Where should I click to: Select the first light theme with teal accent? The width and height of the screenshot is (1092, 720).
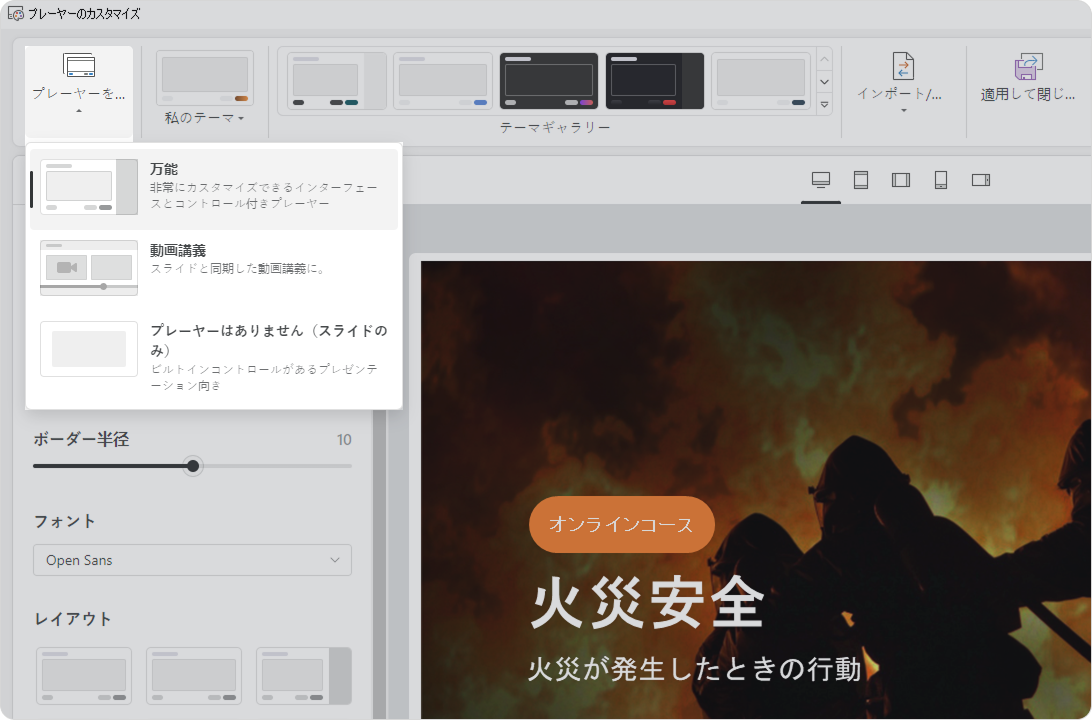click(x=336, y=81)
